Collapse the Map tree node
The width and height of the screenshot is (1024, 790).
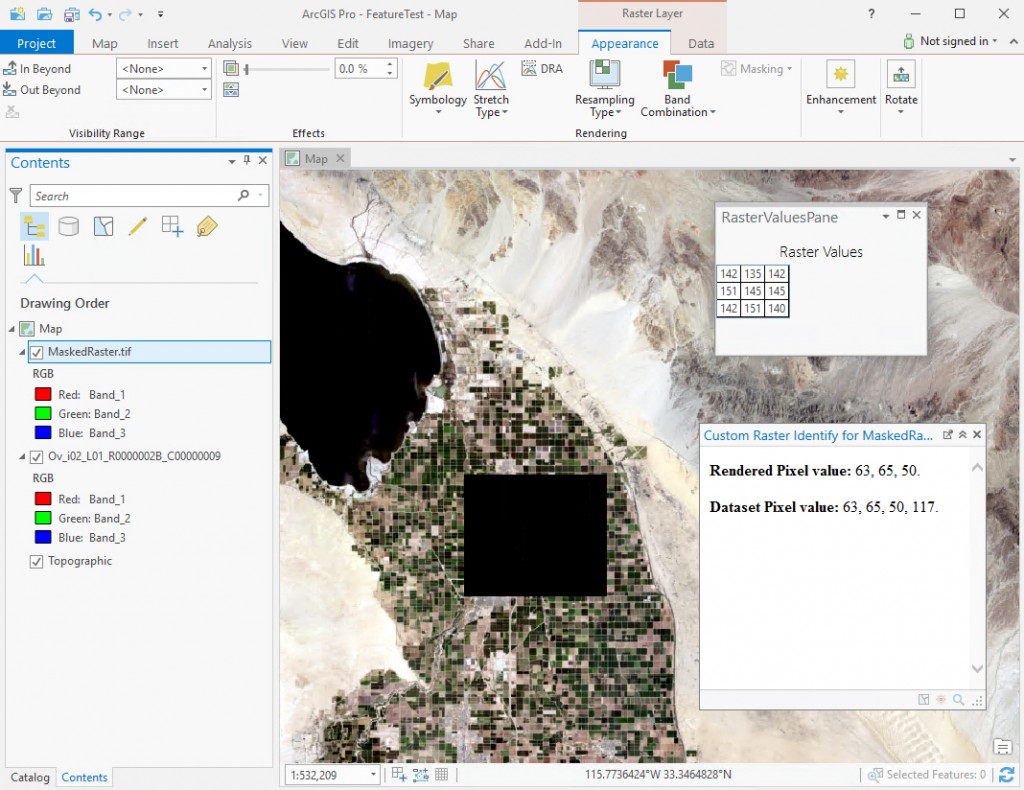(12, 329)
